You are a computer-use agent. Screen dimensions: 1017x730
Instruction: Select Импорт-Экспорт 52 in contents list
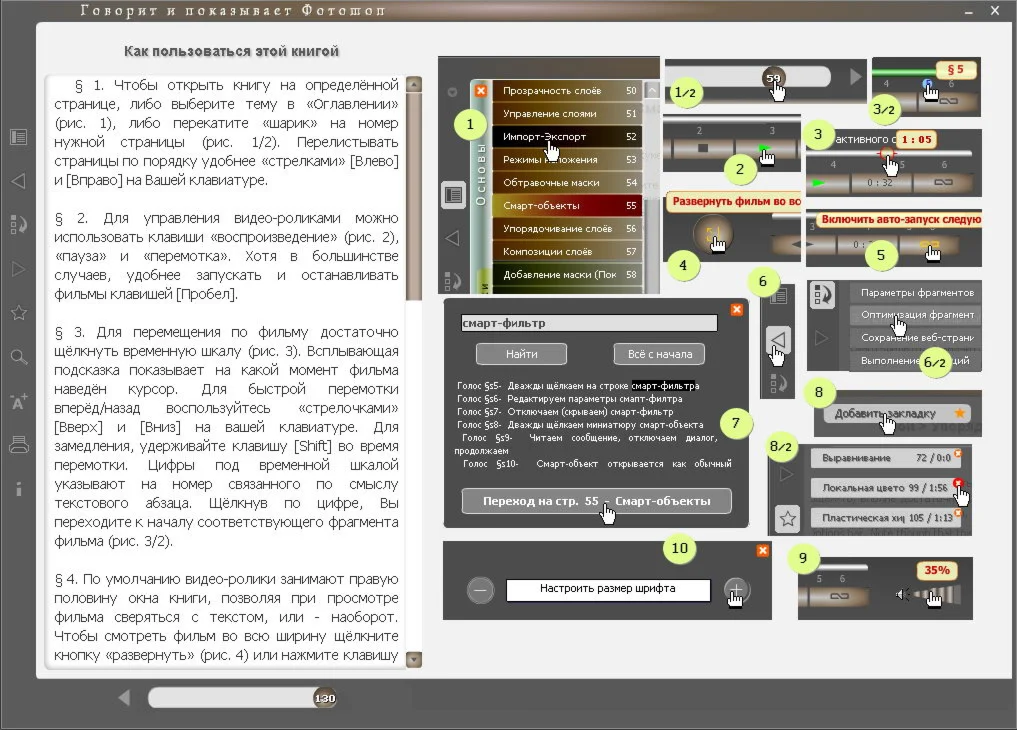tap(568, 136)
